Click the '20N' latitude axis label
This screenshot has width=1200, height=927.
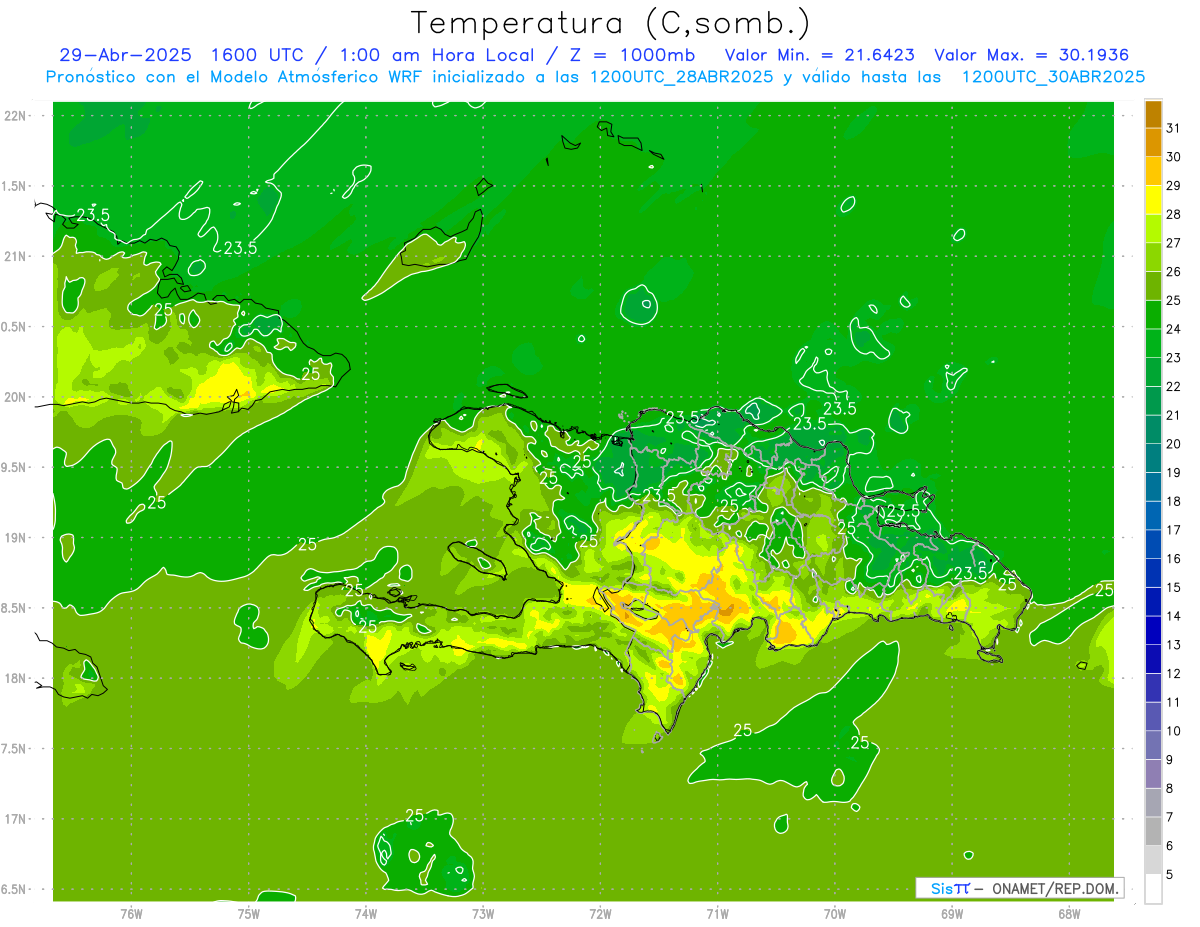point(15,397)
